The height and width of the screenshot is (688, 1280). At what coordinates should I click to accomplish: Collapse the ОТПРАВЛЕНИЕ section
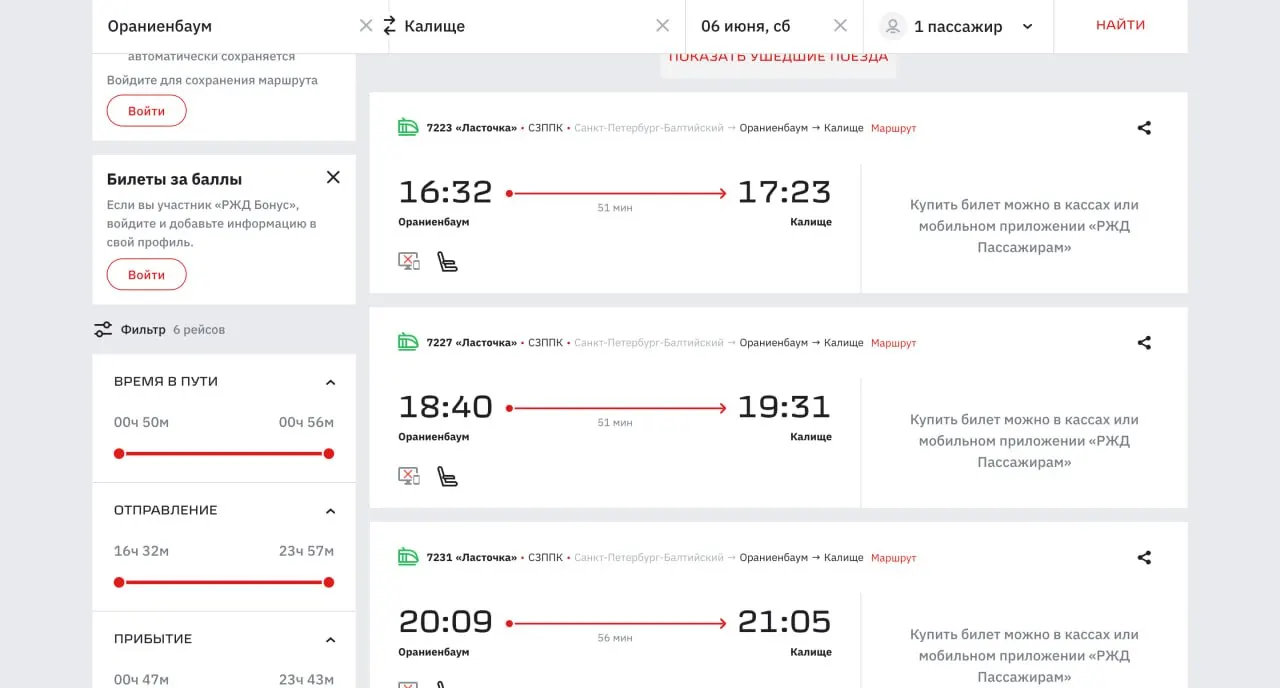point(331,511)
